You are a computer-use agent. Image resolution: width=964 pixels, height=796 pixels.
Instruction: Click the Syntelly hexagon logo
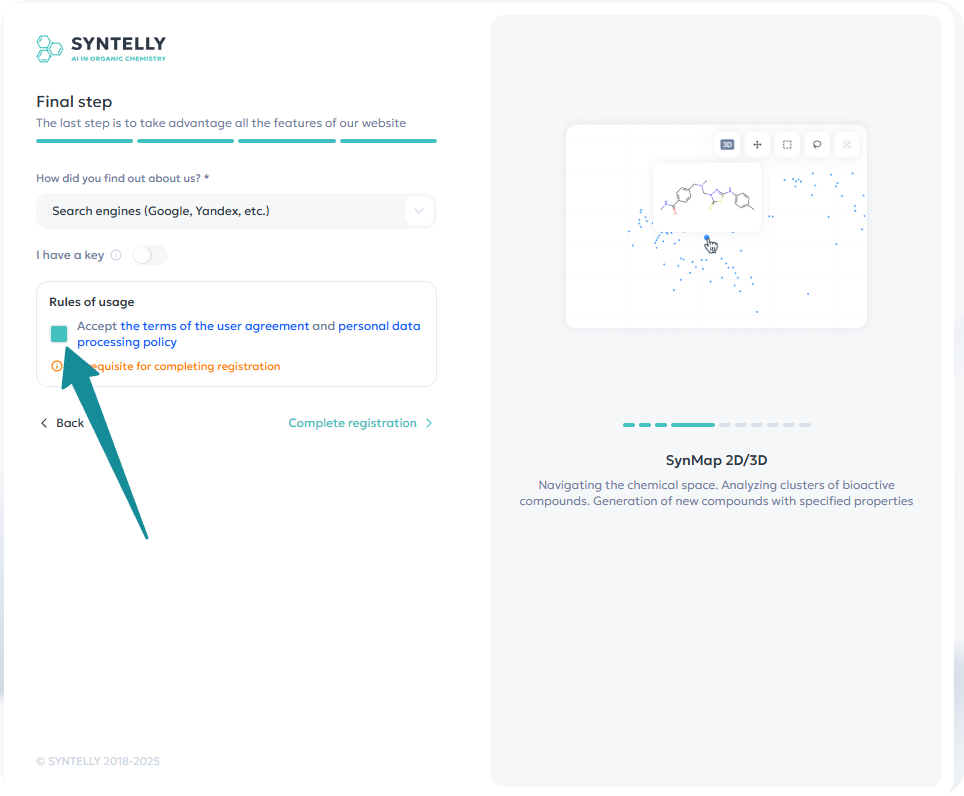click(x=49, y=48)
